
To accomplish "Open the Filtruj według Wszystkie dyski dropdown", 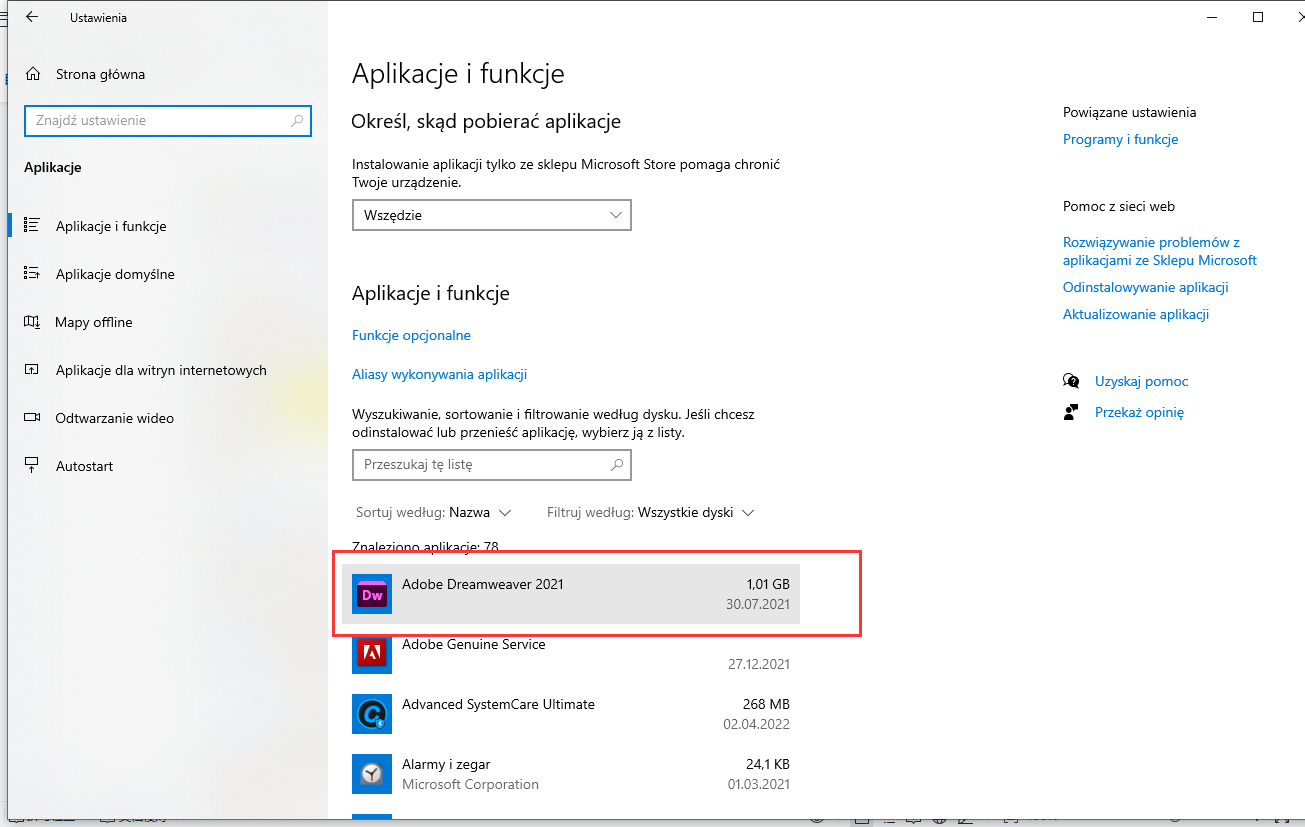I will [650, 512].
